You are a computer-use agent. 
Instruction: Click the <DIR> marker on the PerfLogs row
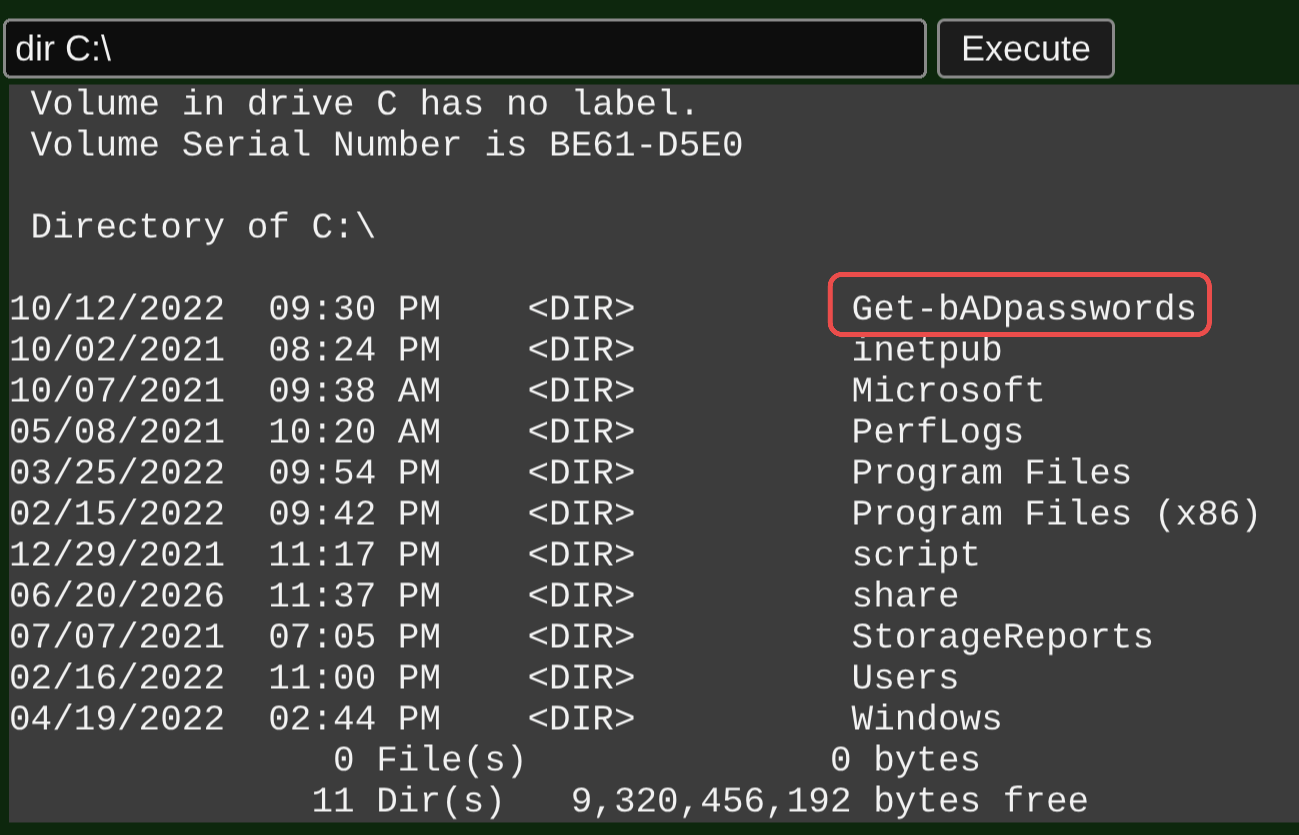tap(581, 431)
